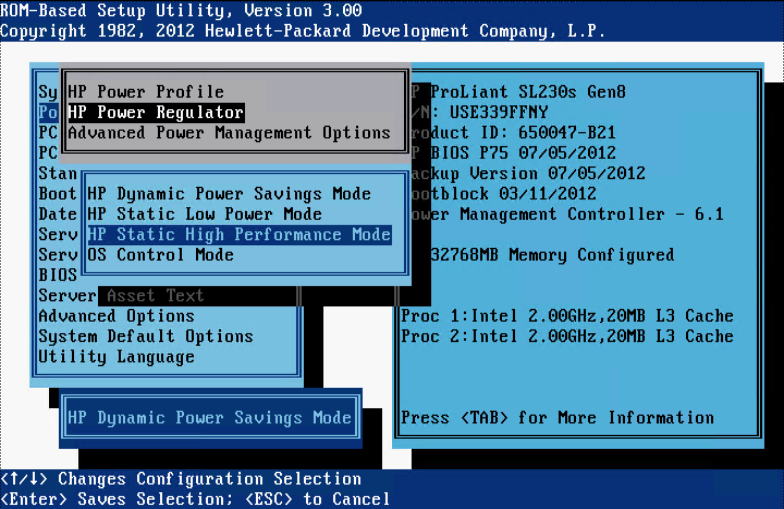Choose HP Dynamic Power Savings Mode option
The image size is (784, 509).
[x=229, y=194]
